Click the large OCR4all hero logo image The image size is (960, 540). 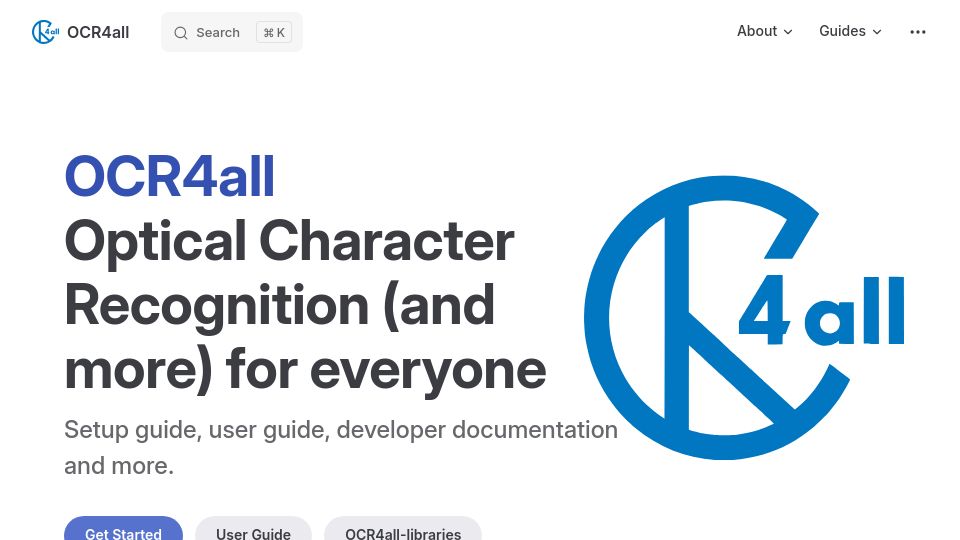click(x=744, y=317)
